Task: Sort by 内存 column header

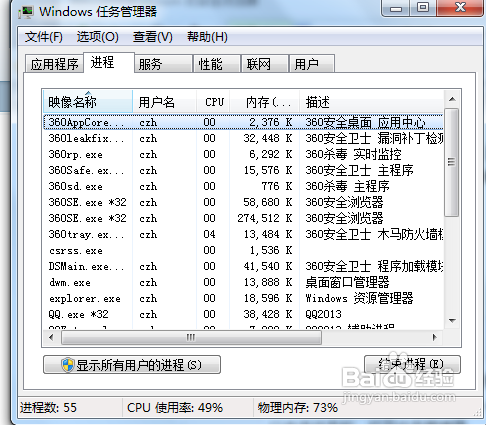Action: click(265, 101)
